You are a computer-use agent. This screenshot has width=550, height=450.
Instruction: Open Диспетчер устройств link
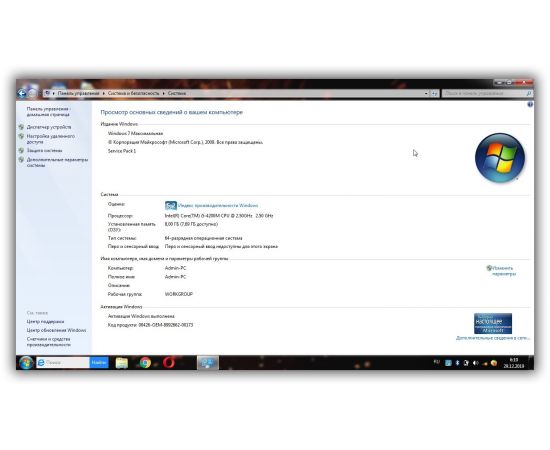tap(49, 127)
